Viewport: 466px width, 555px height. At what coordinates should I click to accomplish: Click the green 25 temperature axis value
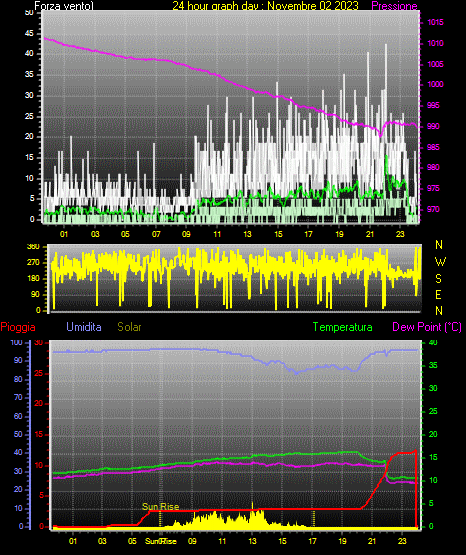click(433, 411)
